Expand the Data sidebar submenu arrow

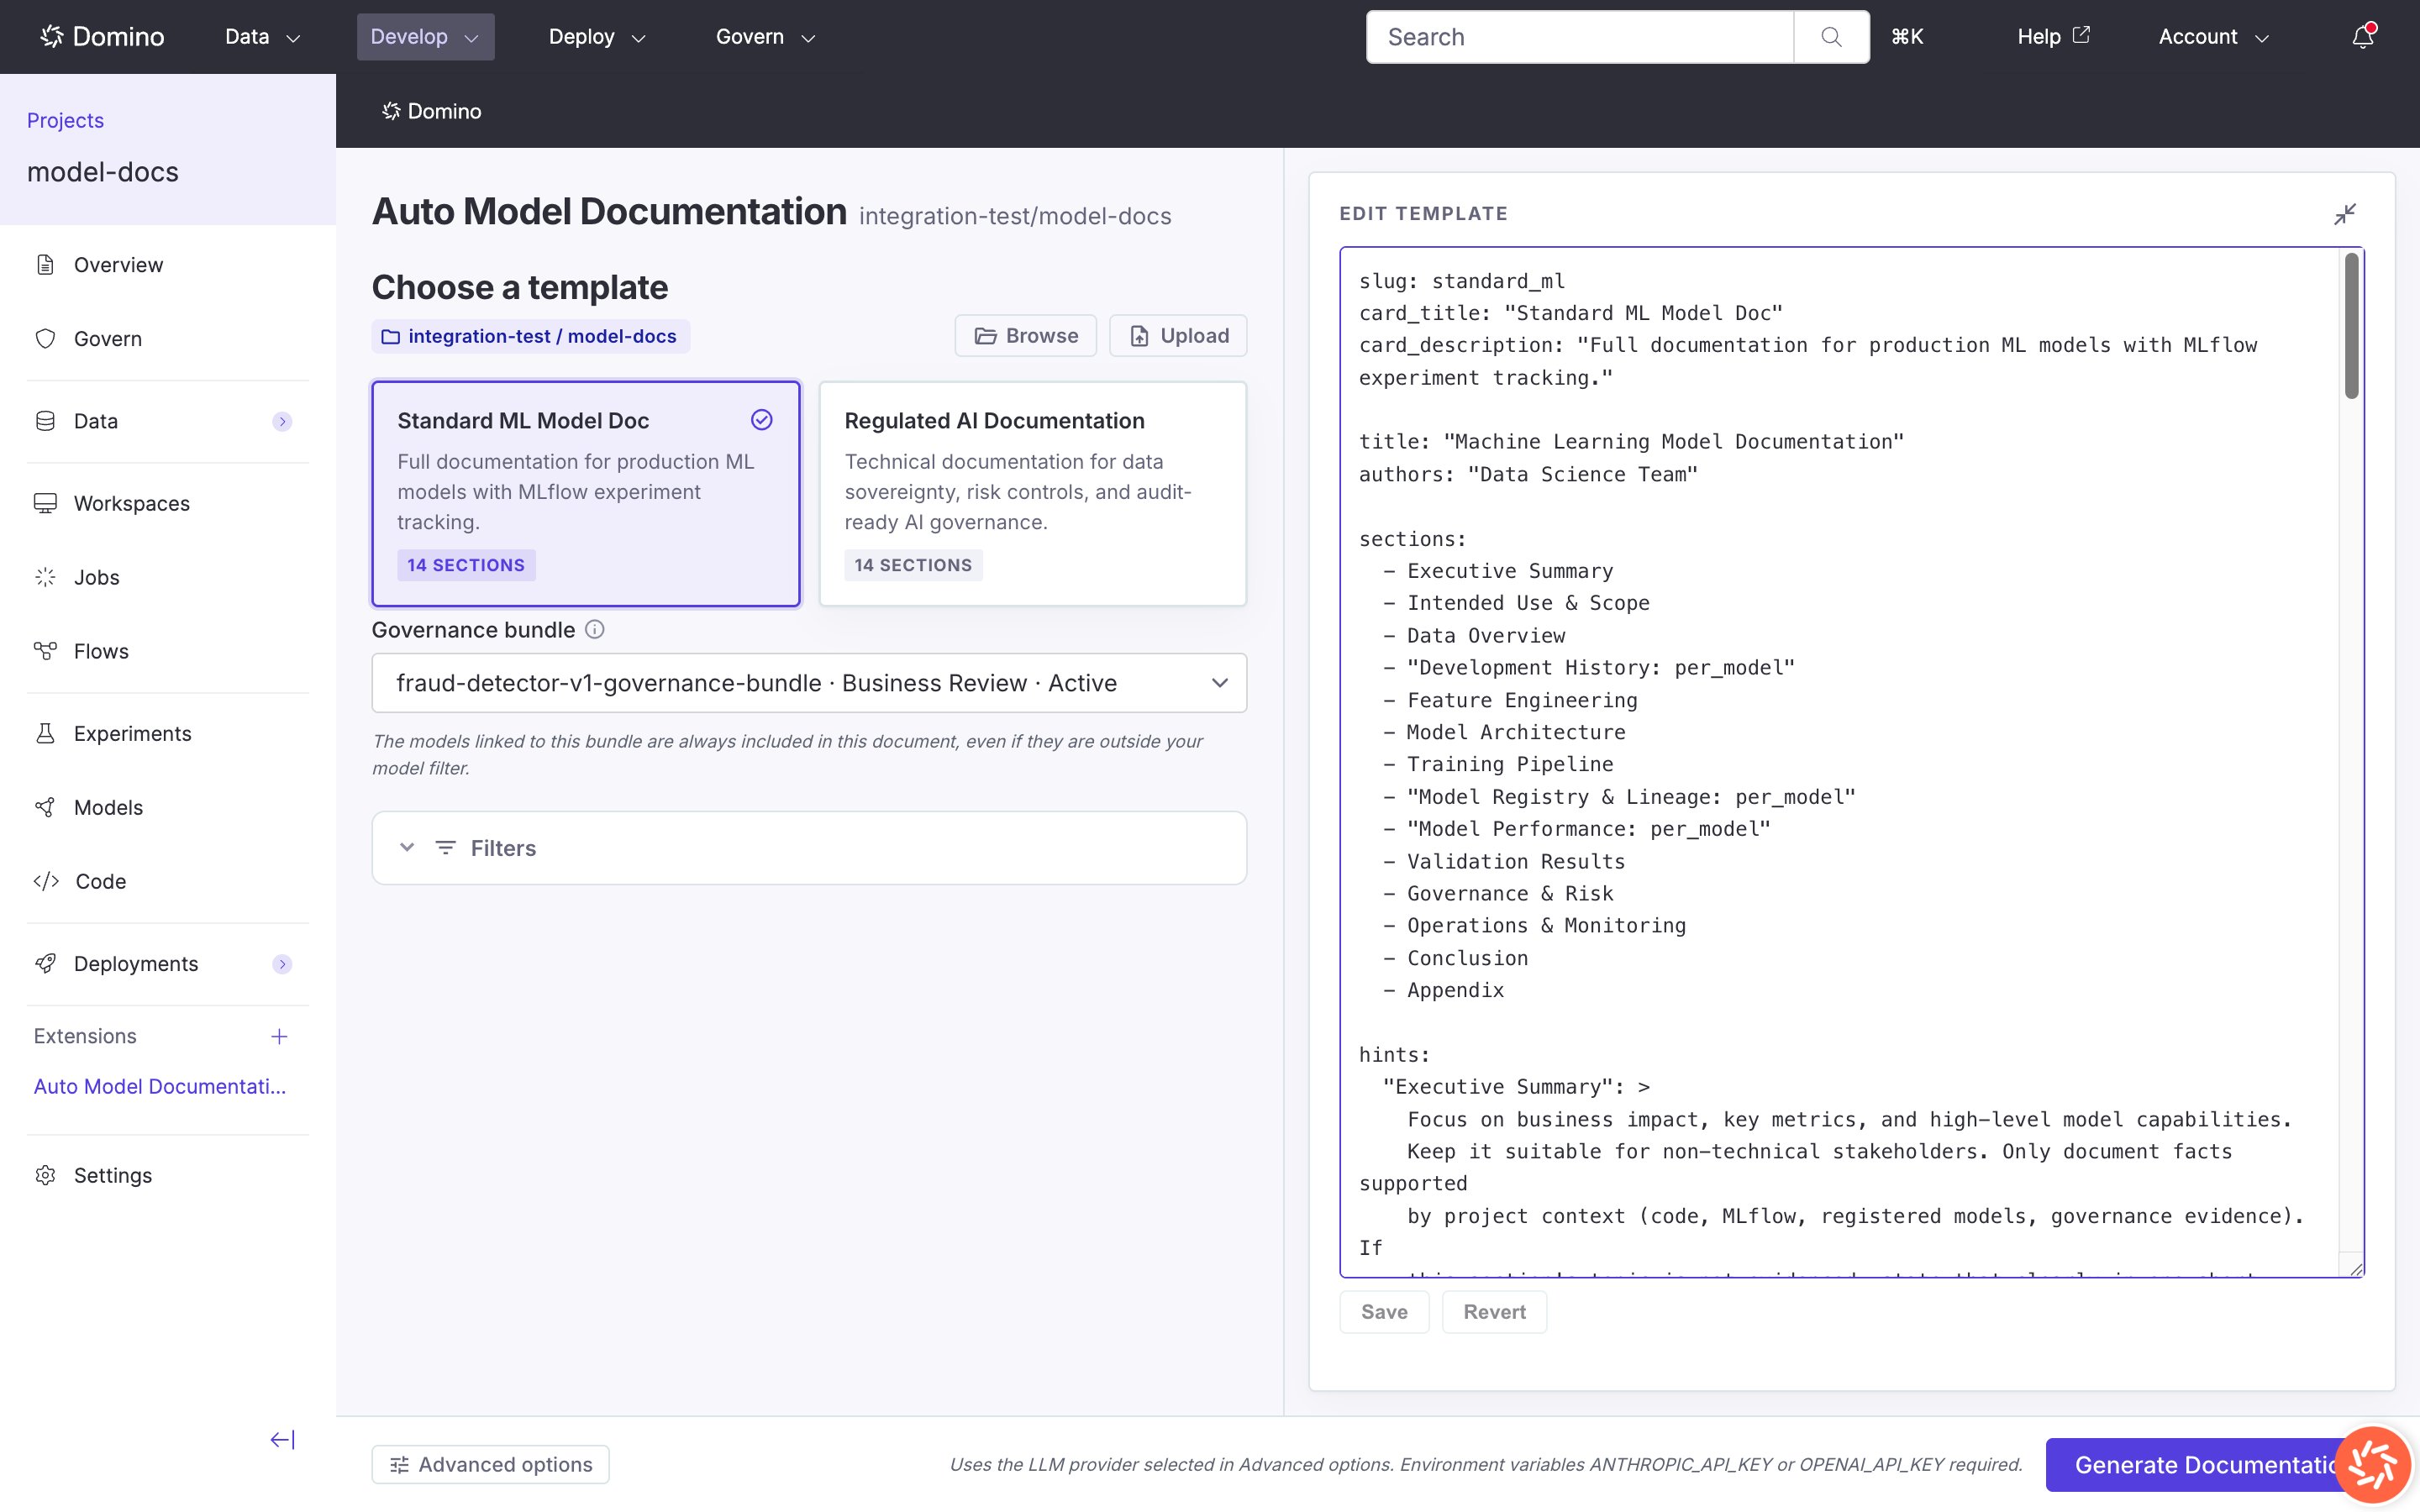pos(282,422)
